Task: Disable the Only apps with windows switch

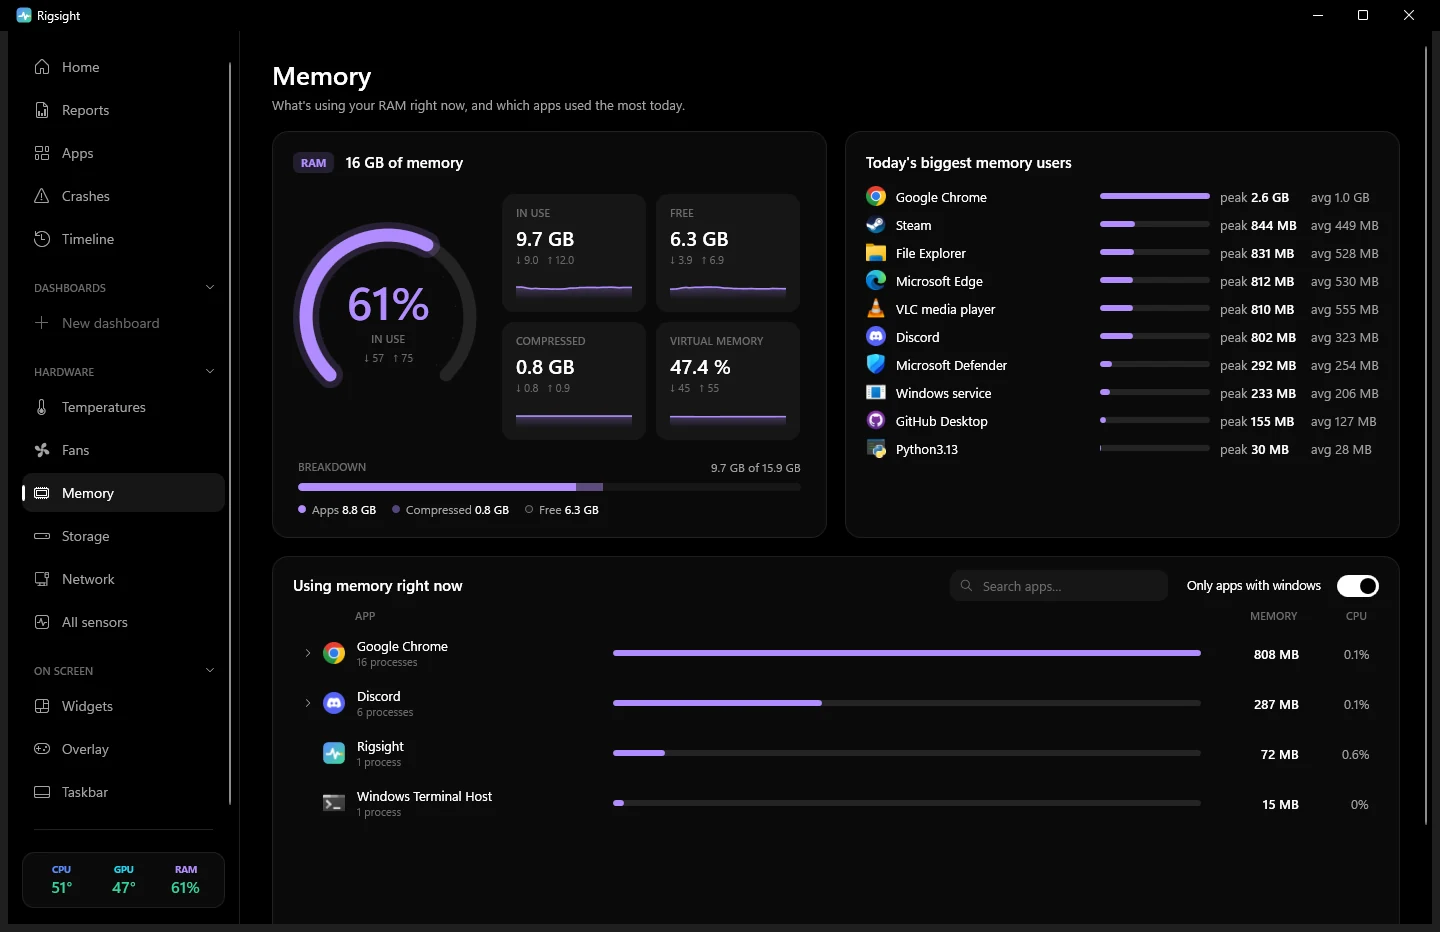Action: click(1358, 586)
